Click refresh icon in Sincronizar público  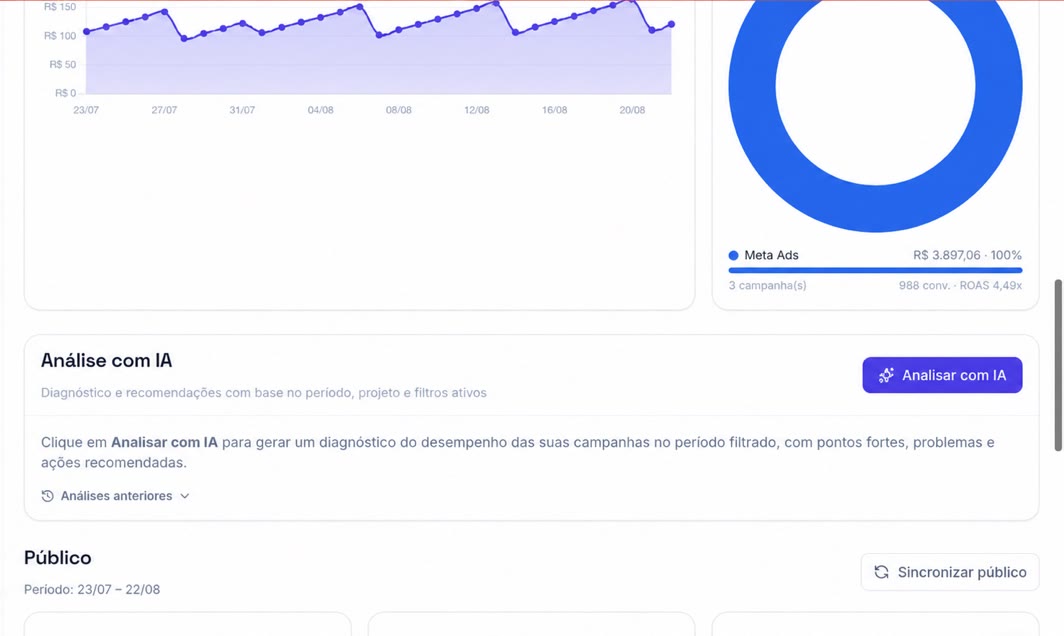pos(881,572)
